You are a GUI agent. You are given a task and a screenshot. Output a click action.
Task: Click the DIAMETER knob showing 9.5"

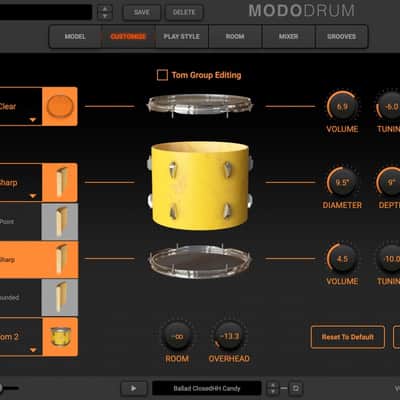342,183
